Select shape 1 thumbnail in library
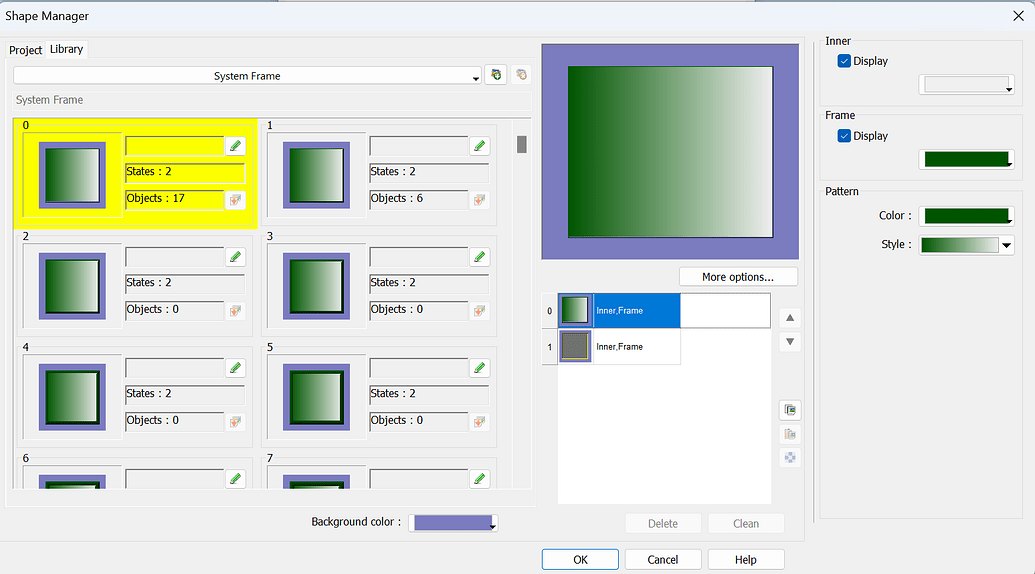 point(316,175)
